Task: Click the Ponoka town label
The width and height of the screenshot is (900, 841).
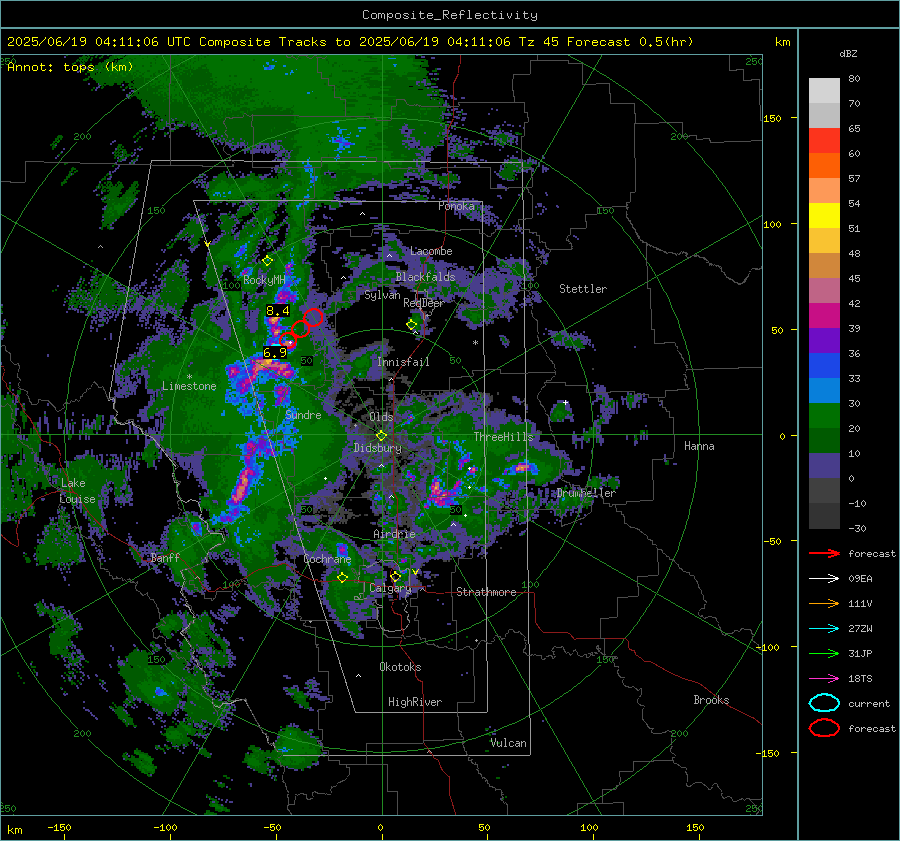Action: 456,206
